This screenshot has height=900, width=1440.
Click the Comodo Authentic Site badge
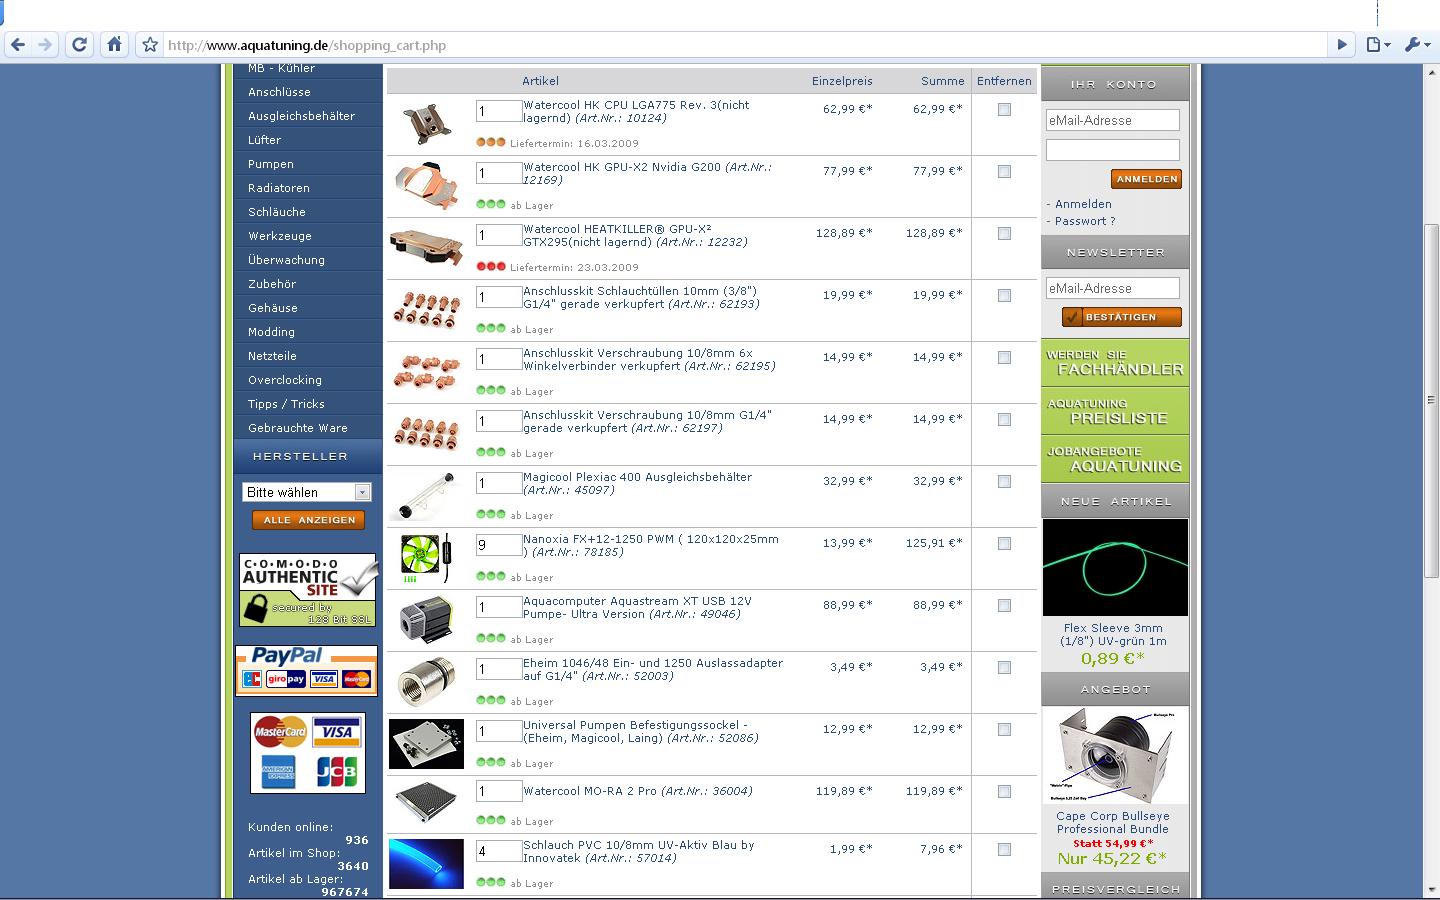[x=308, y=590]
